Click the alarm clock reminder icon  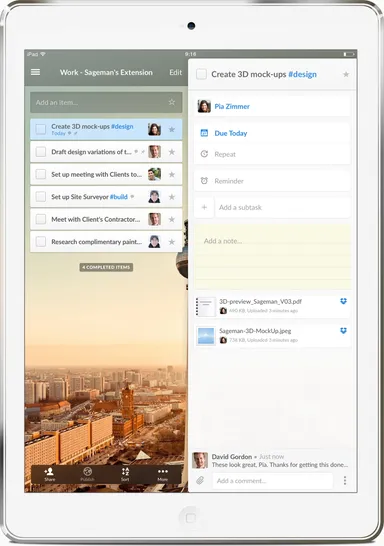click(x=204, y=181)
